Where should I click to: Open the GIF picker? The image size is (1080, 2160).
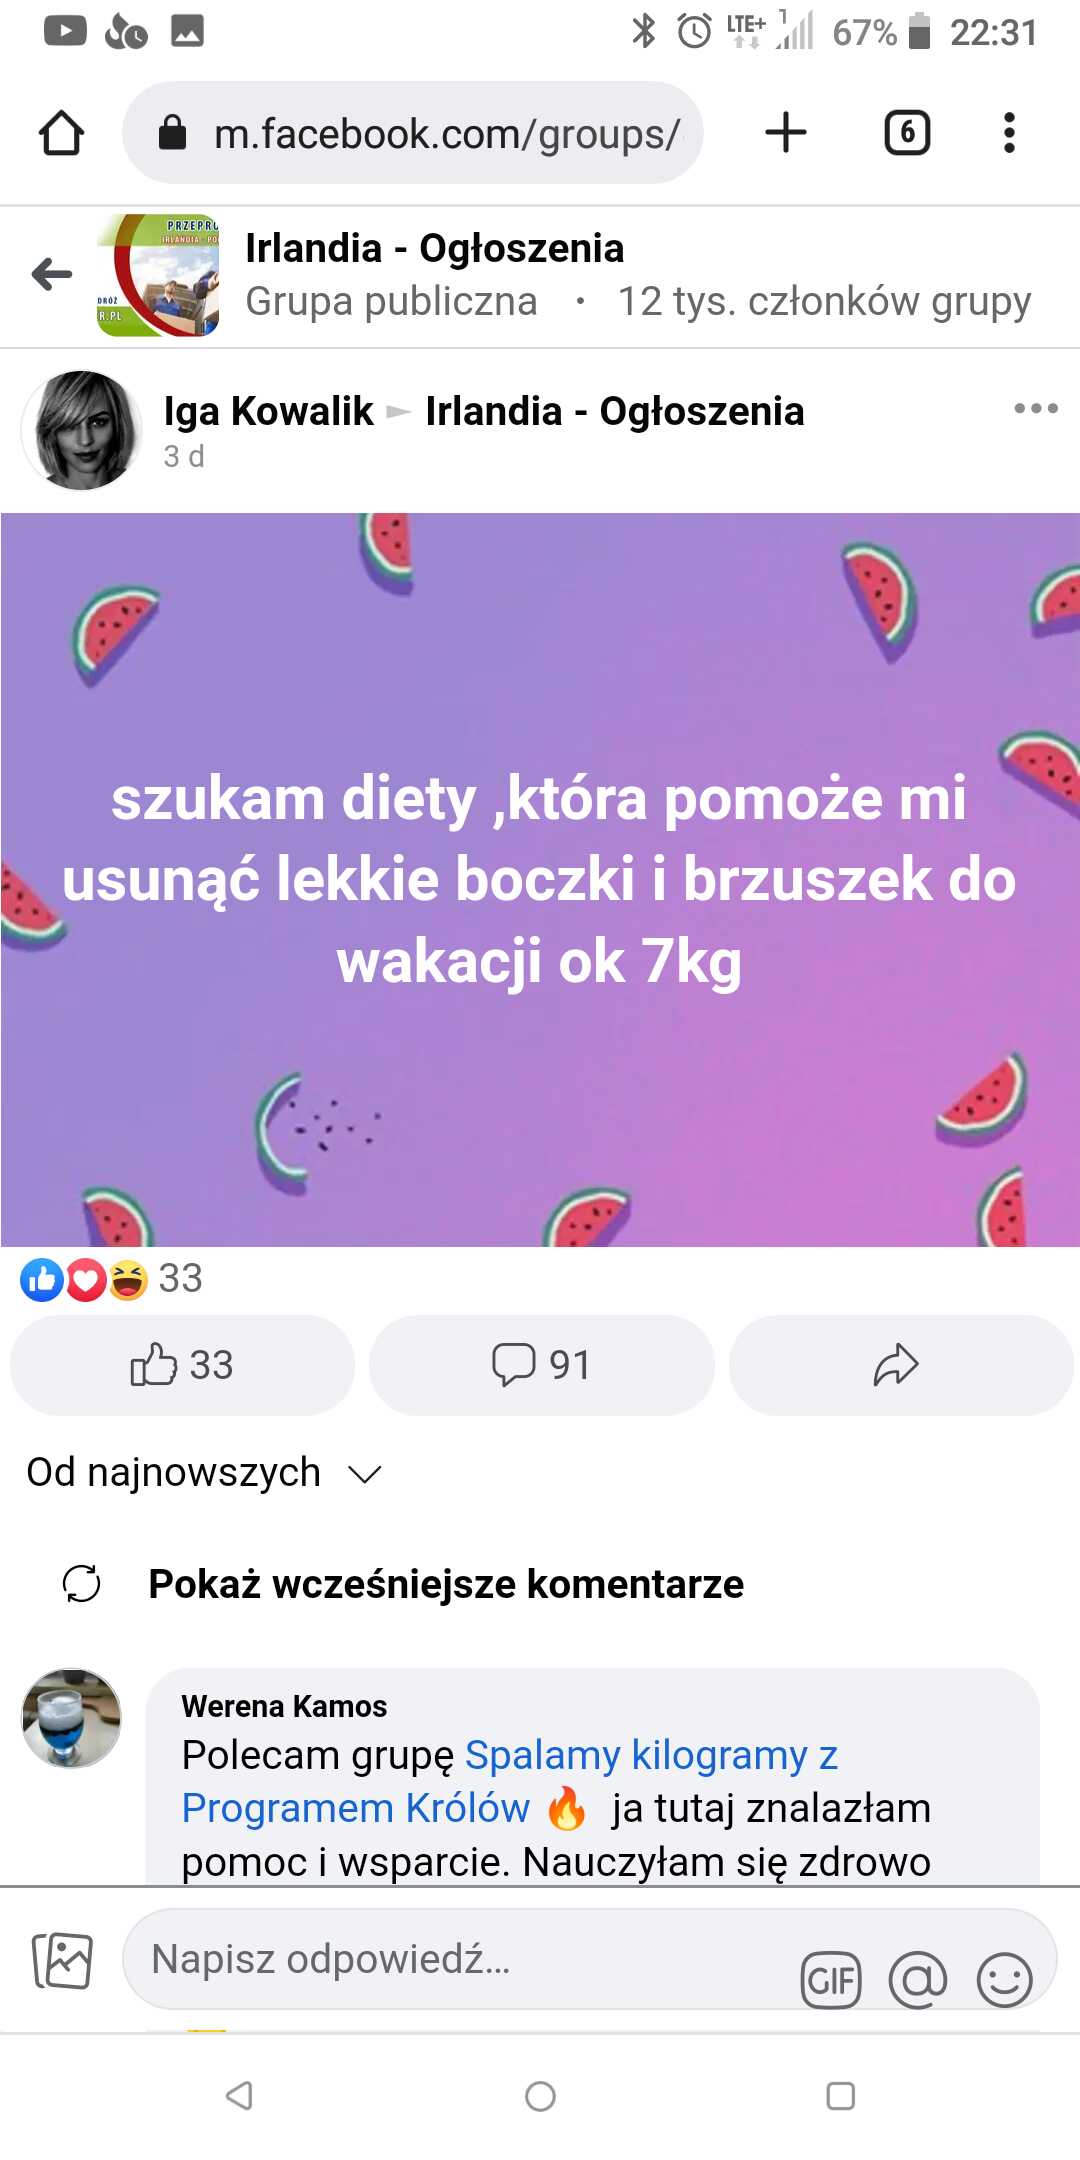pos(831,1980)
